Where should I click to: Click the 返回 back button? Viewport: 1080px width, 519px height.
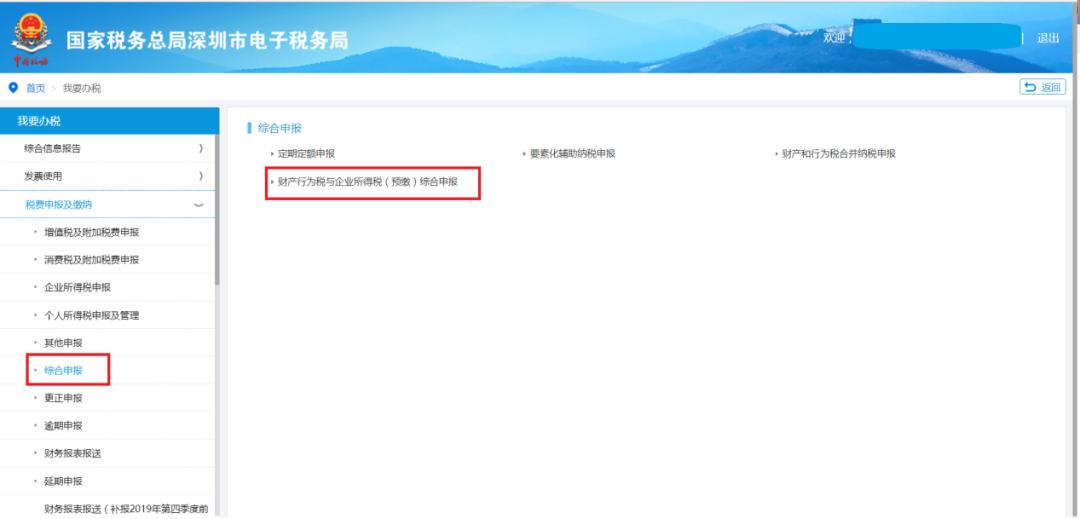pyautogui.click(x=1042, y=88)
